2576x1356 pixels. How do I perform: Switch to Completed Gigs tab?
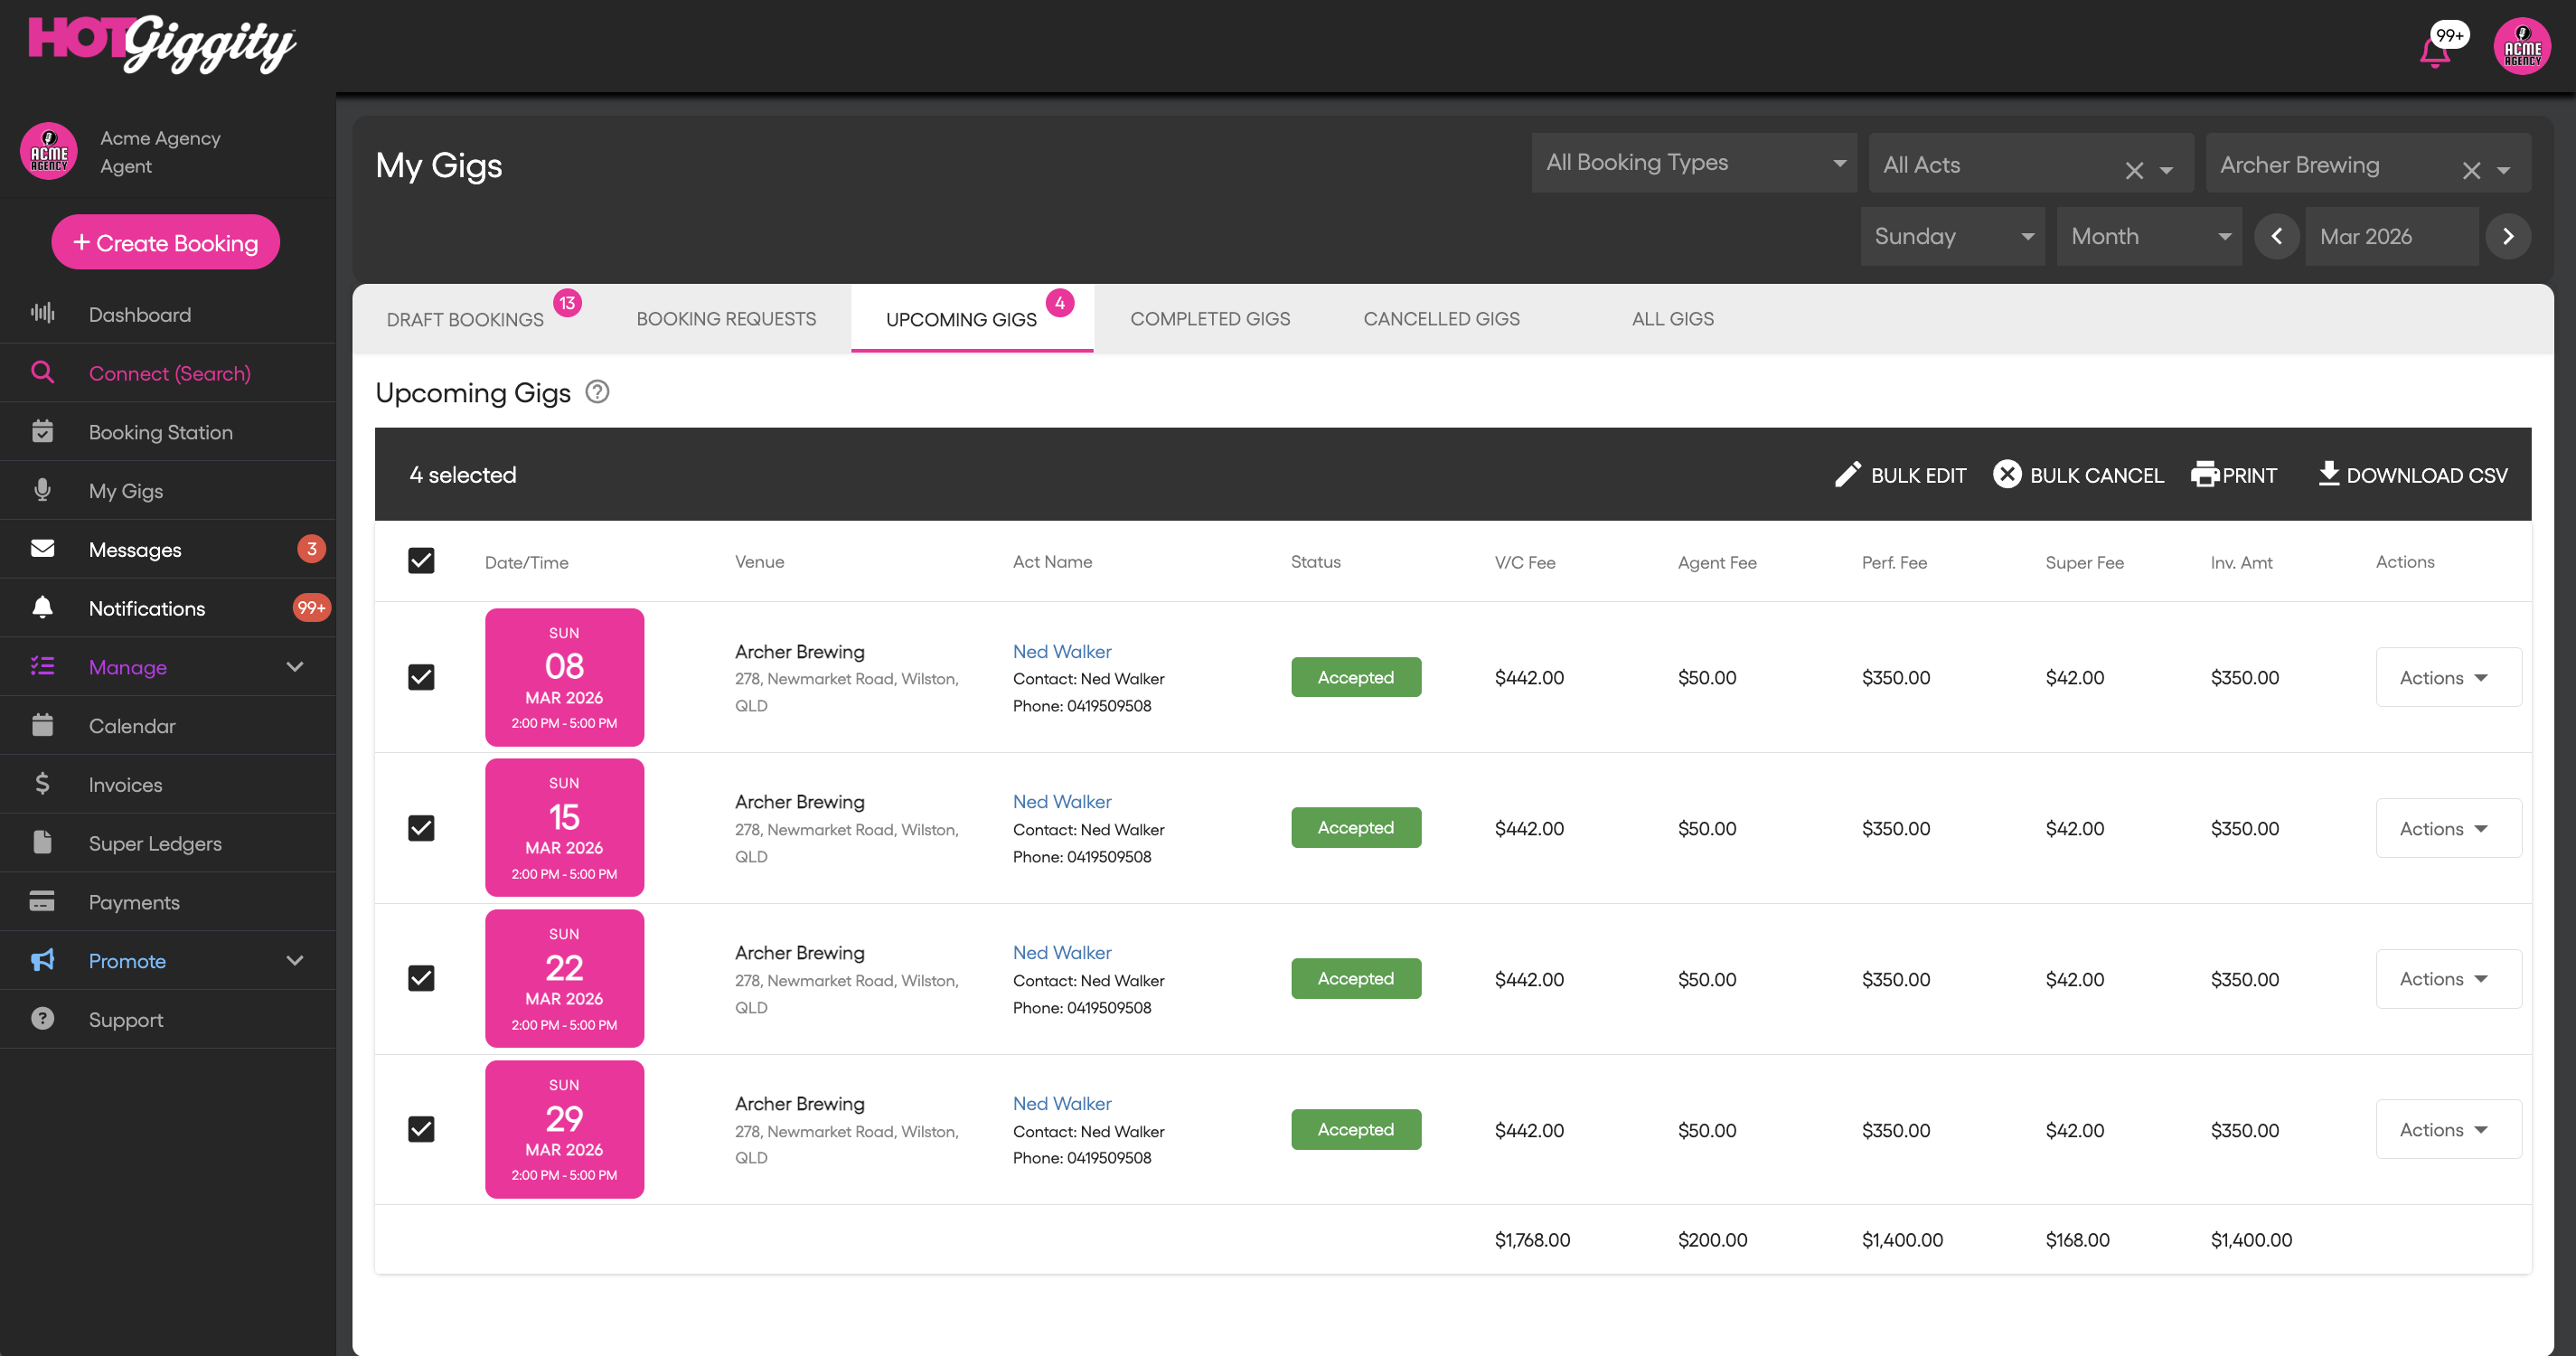(1210, 319)
